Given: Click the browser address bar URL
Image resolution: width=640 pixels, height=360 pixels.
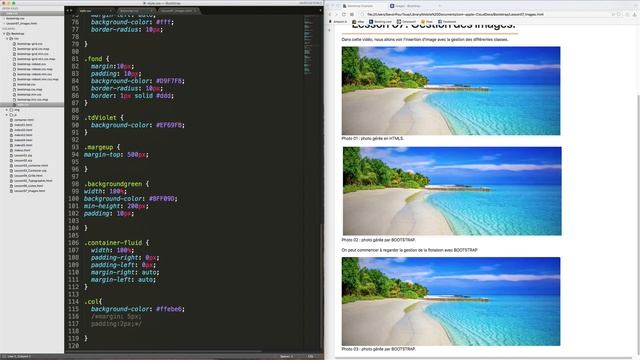Looking at the screenshot, I should (455, 14).
